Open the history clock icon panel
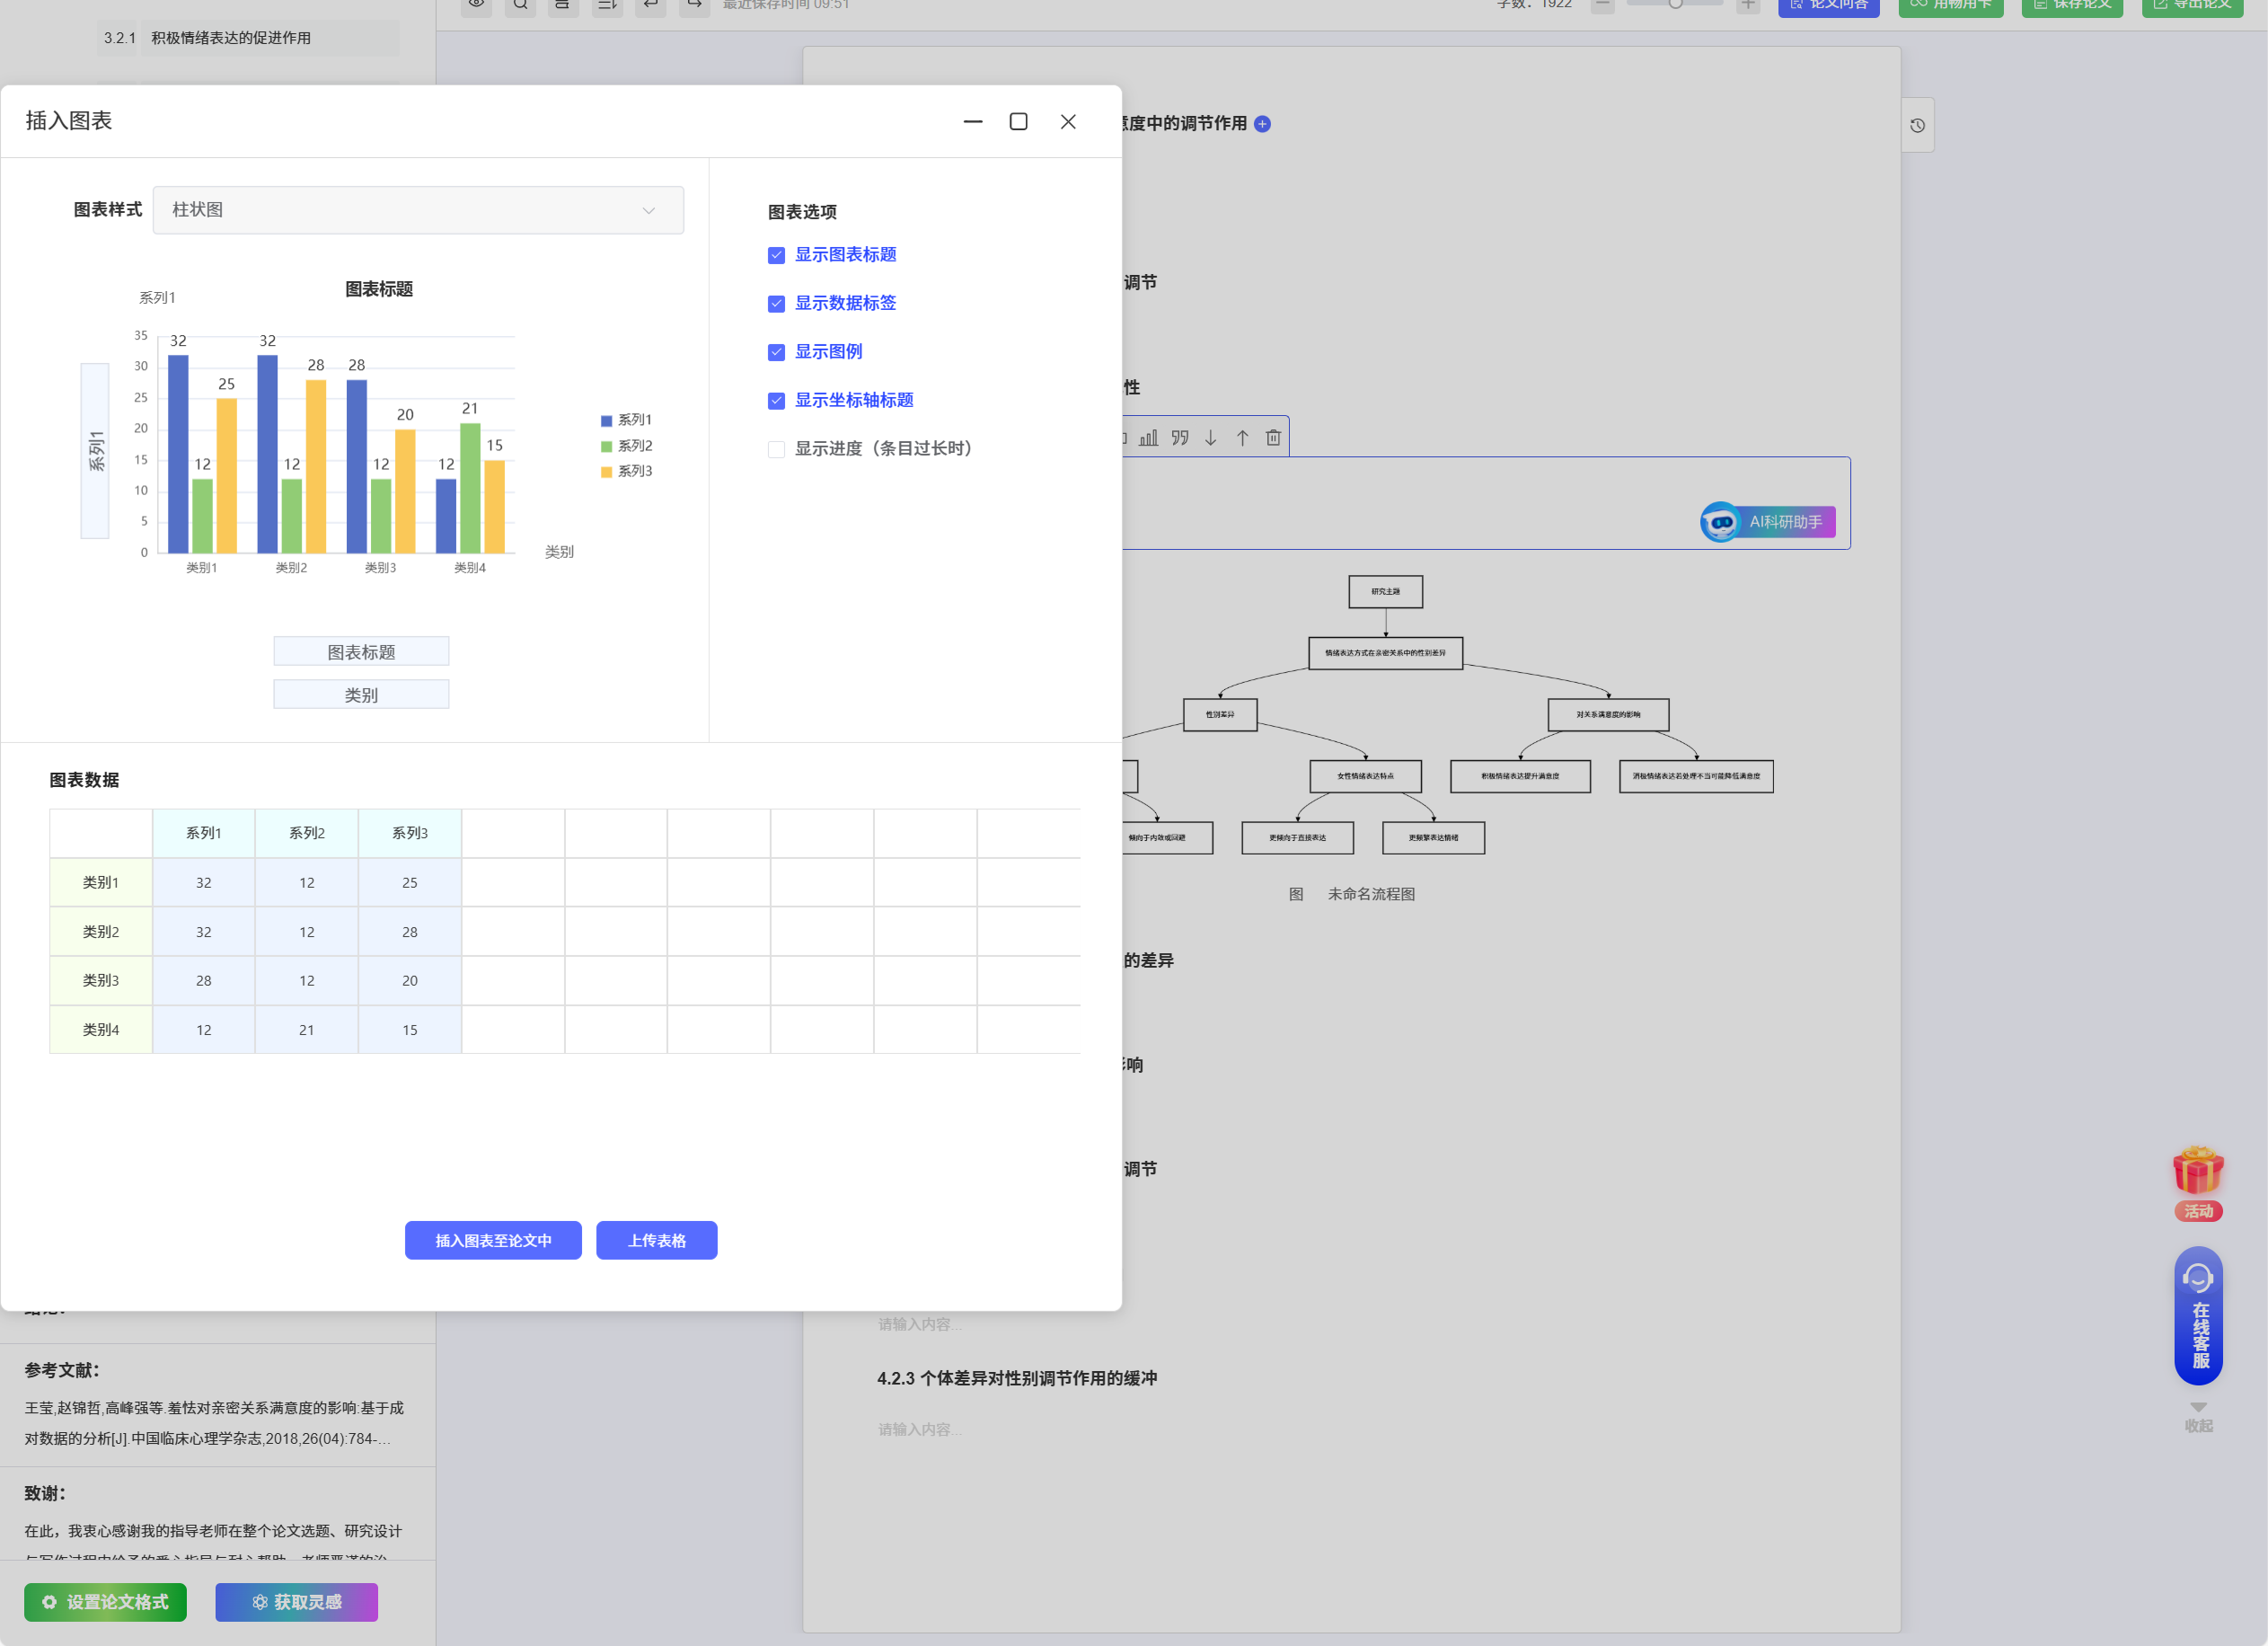This screenshot has height=1646, width=2268. click(x=1917, y=125)
